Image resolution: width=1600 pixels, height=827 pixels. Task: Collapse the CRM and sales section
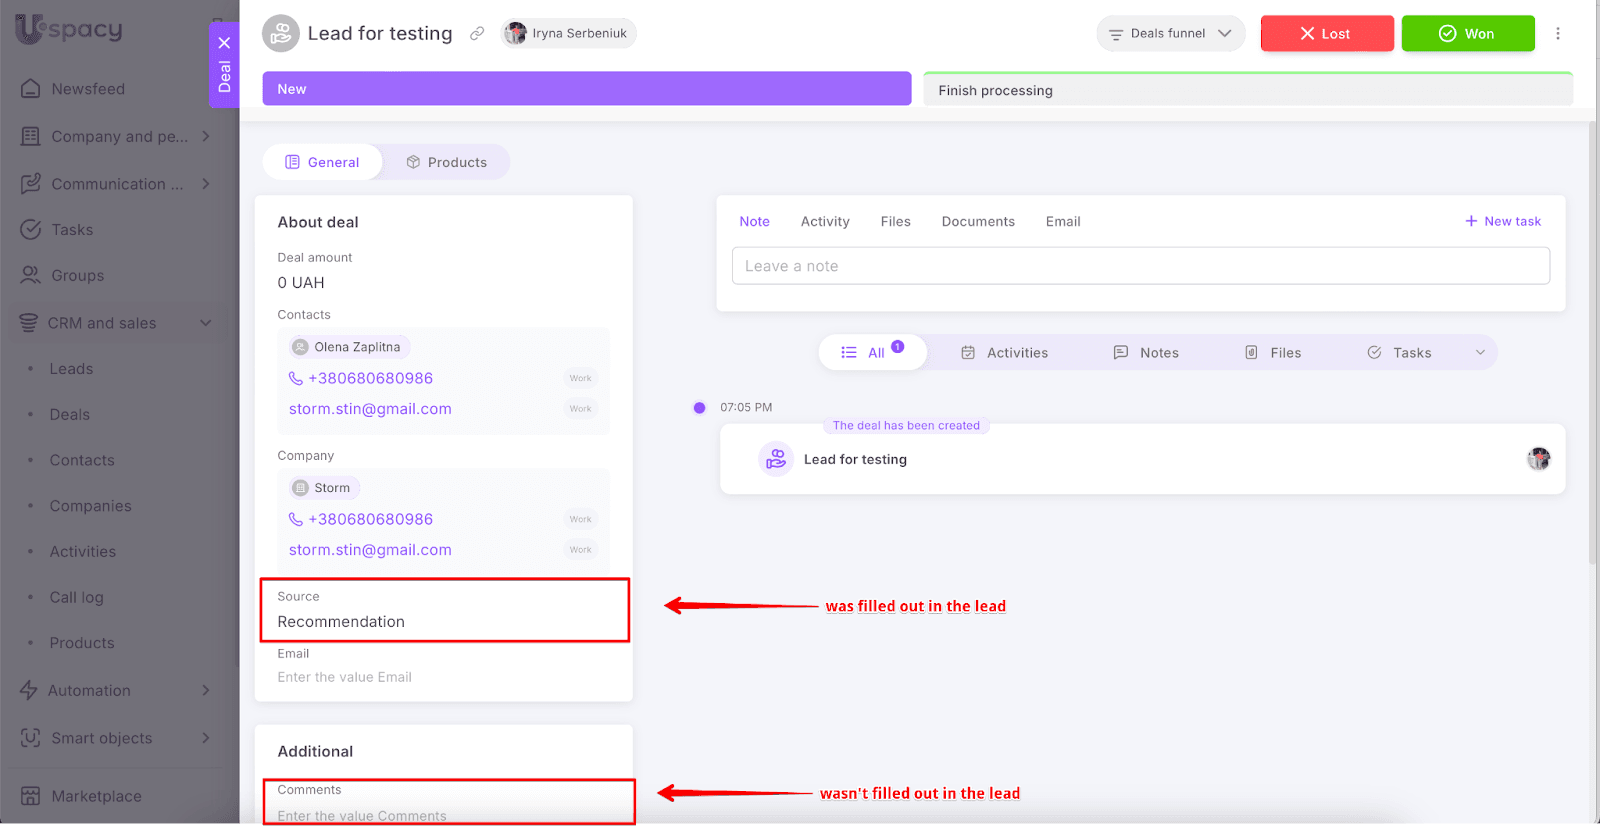206,323
